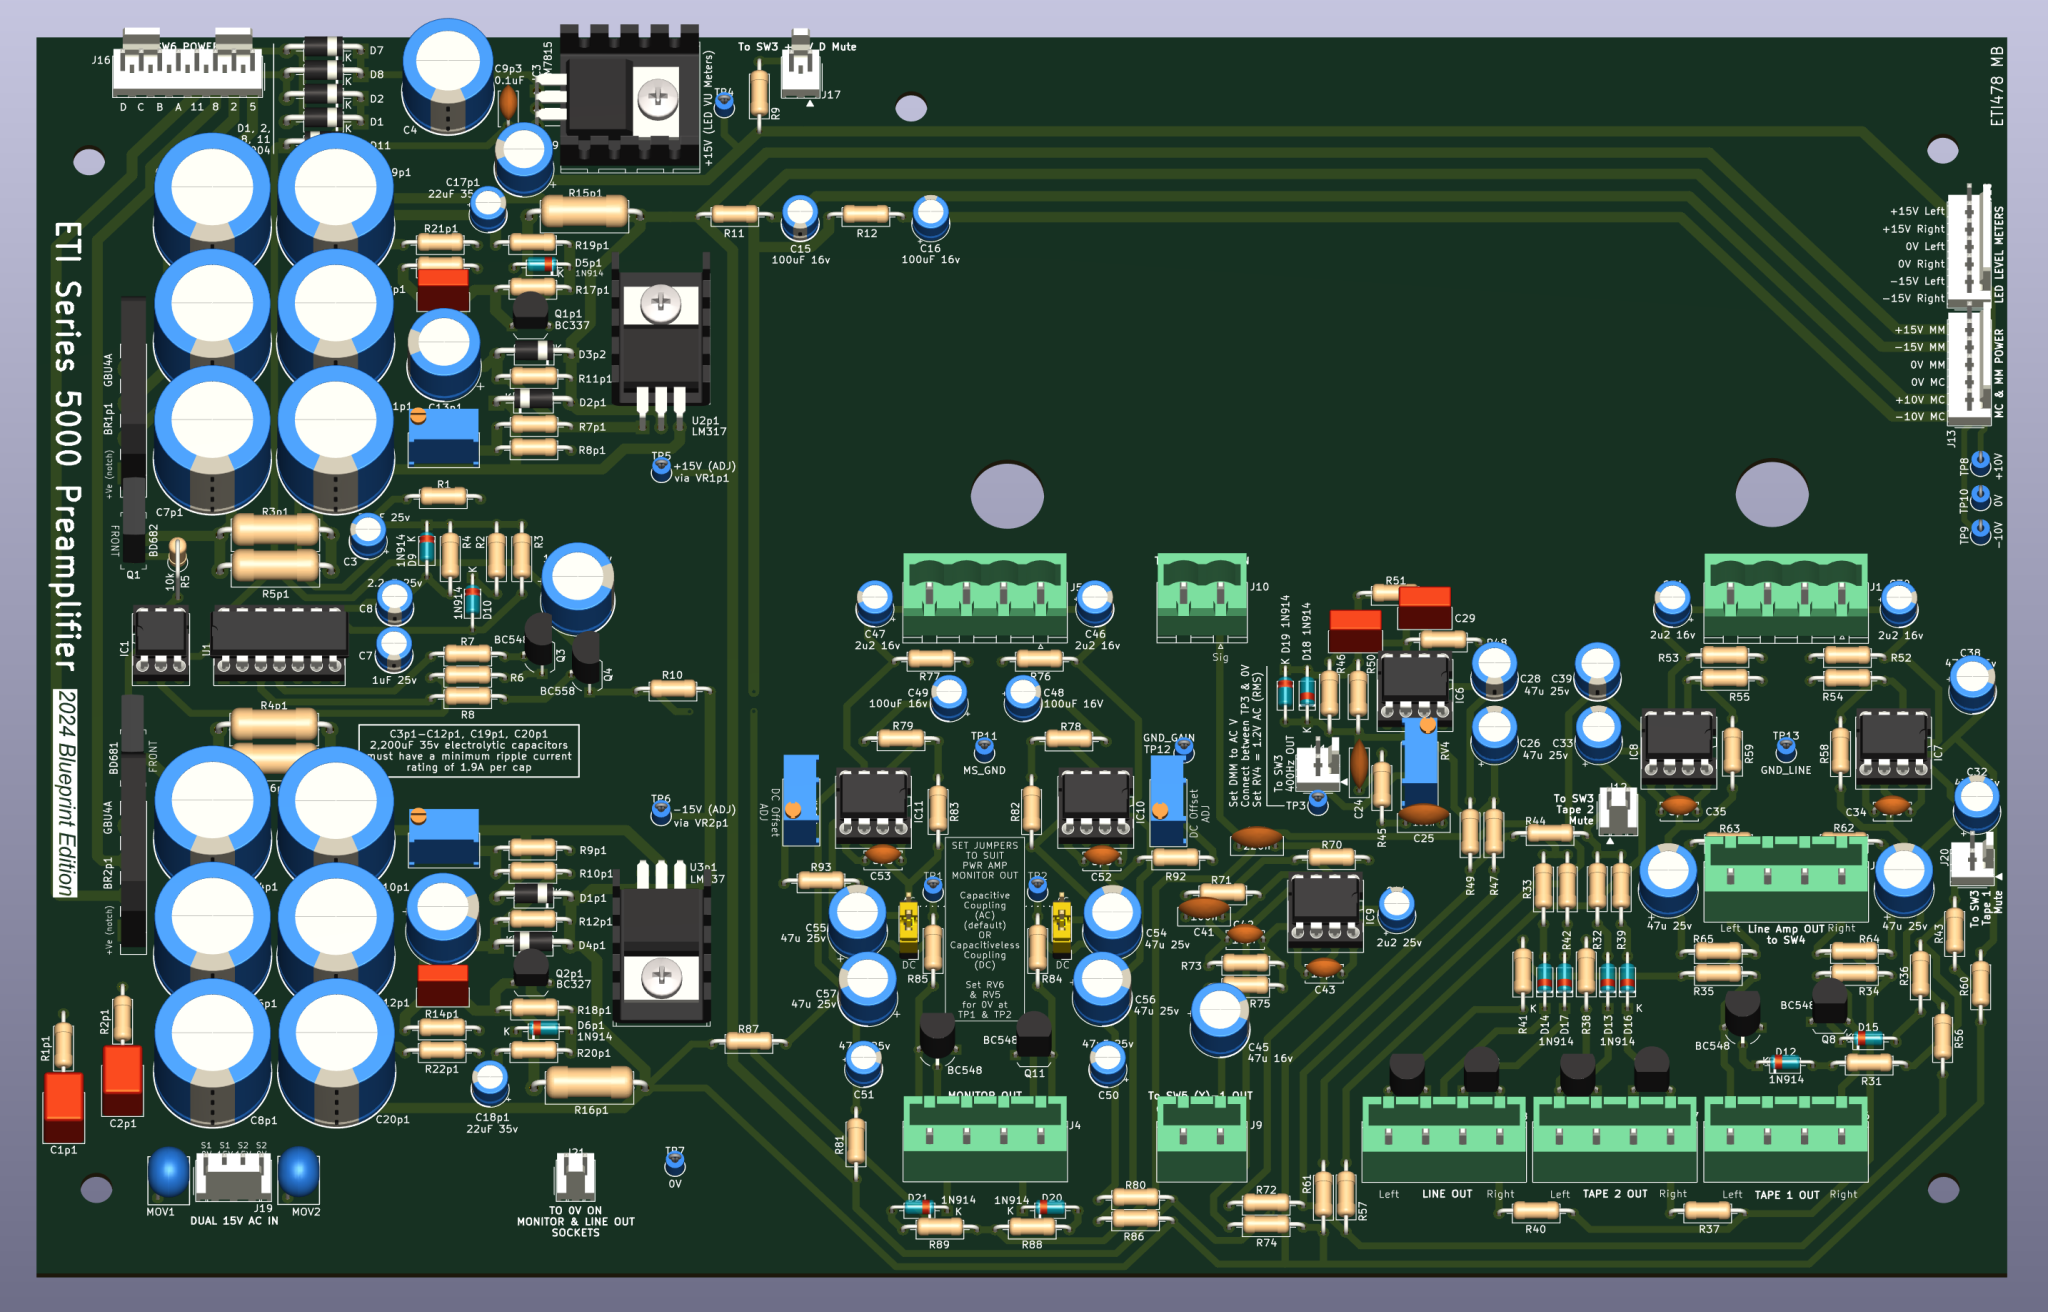Click test point TP7 0V

pos(675,1162)
